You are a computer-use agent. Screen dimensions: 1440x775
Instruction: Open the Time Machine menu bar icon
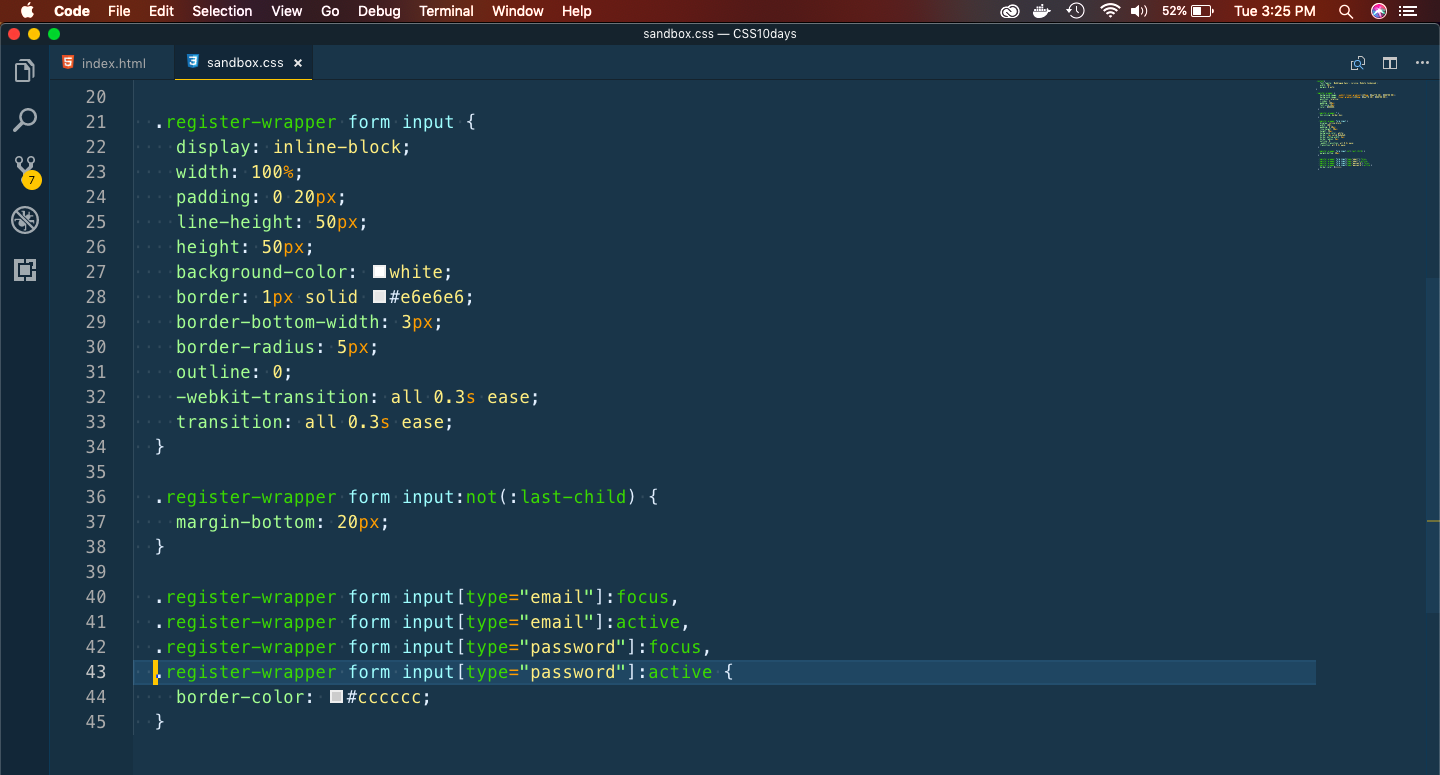1075,11
